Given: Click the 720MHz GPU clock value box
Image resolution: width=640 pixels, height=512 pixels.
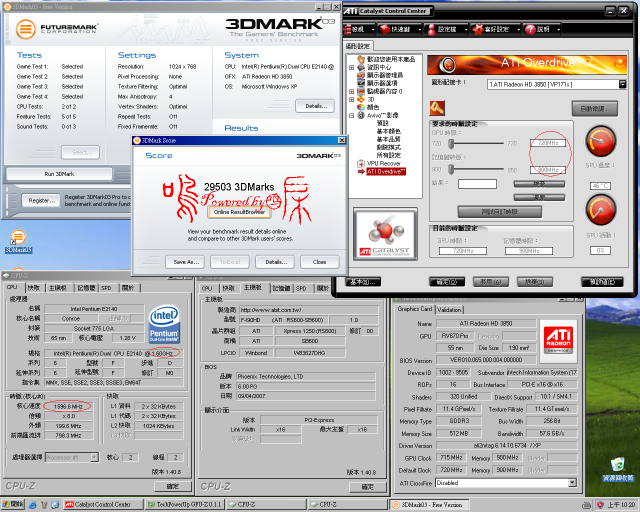Looking at the screenshot, I should pyautogui.click(x=548, y=143).
